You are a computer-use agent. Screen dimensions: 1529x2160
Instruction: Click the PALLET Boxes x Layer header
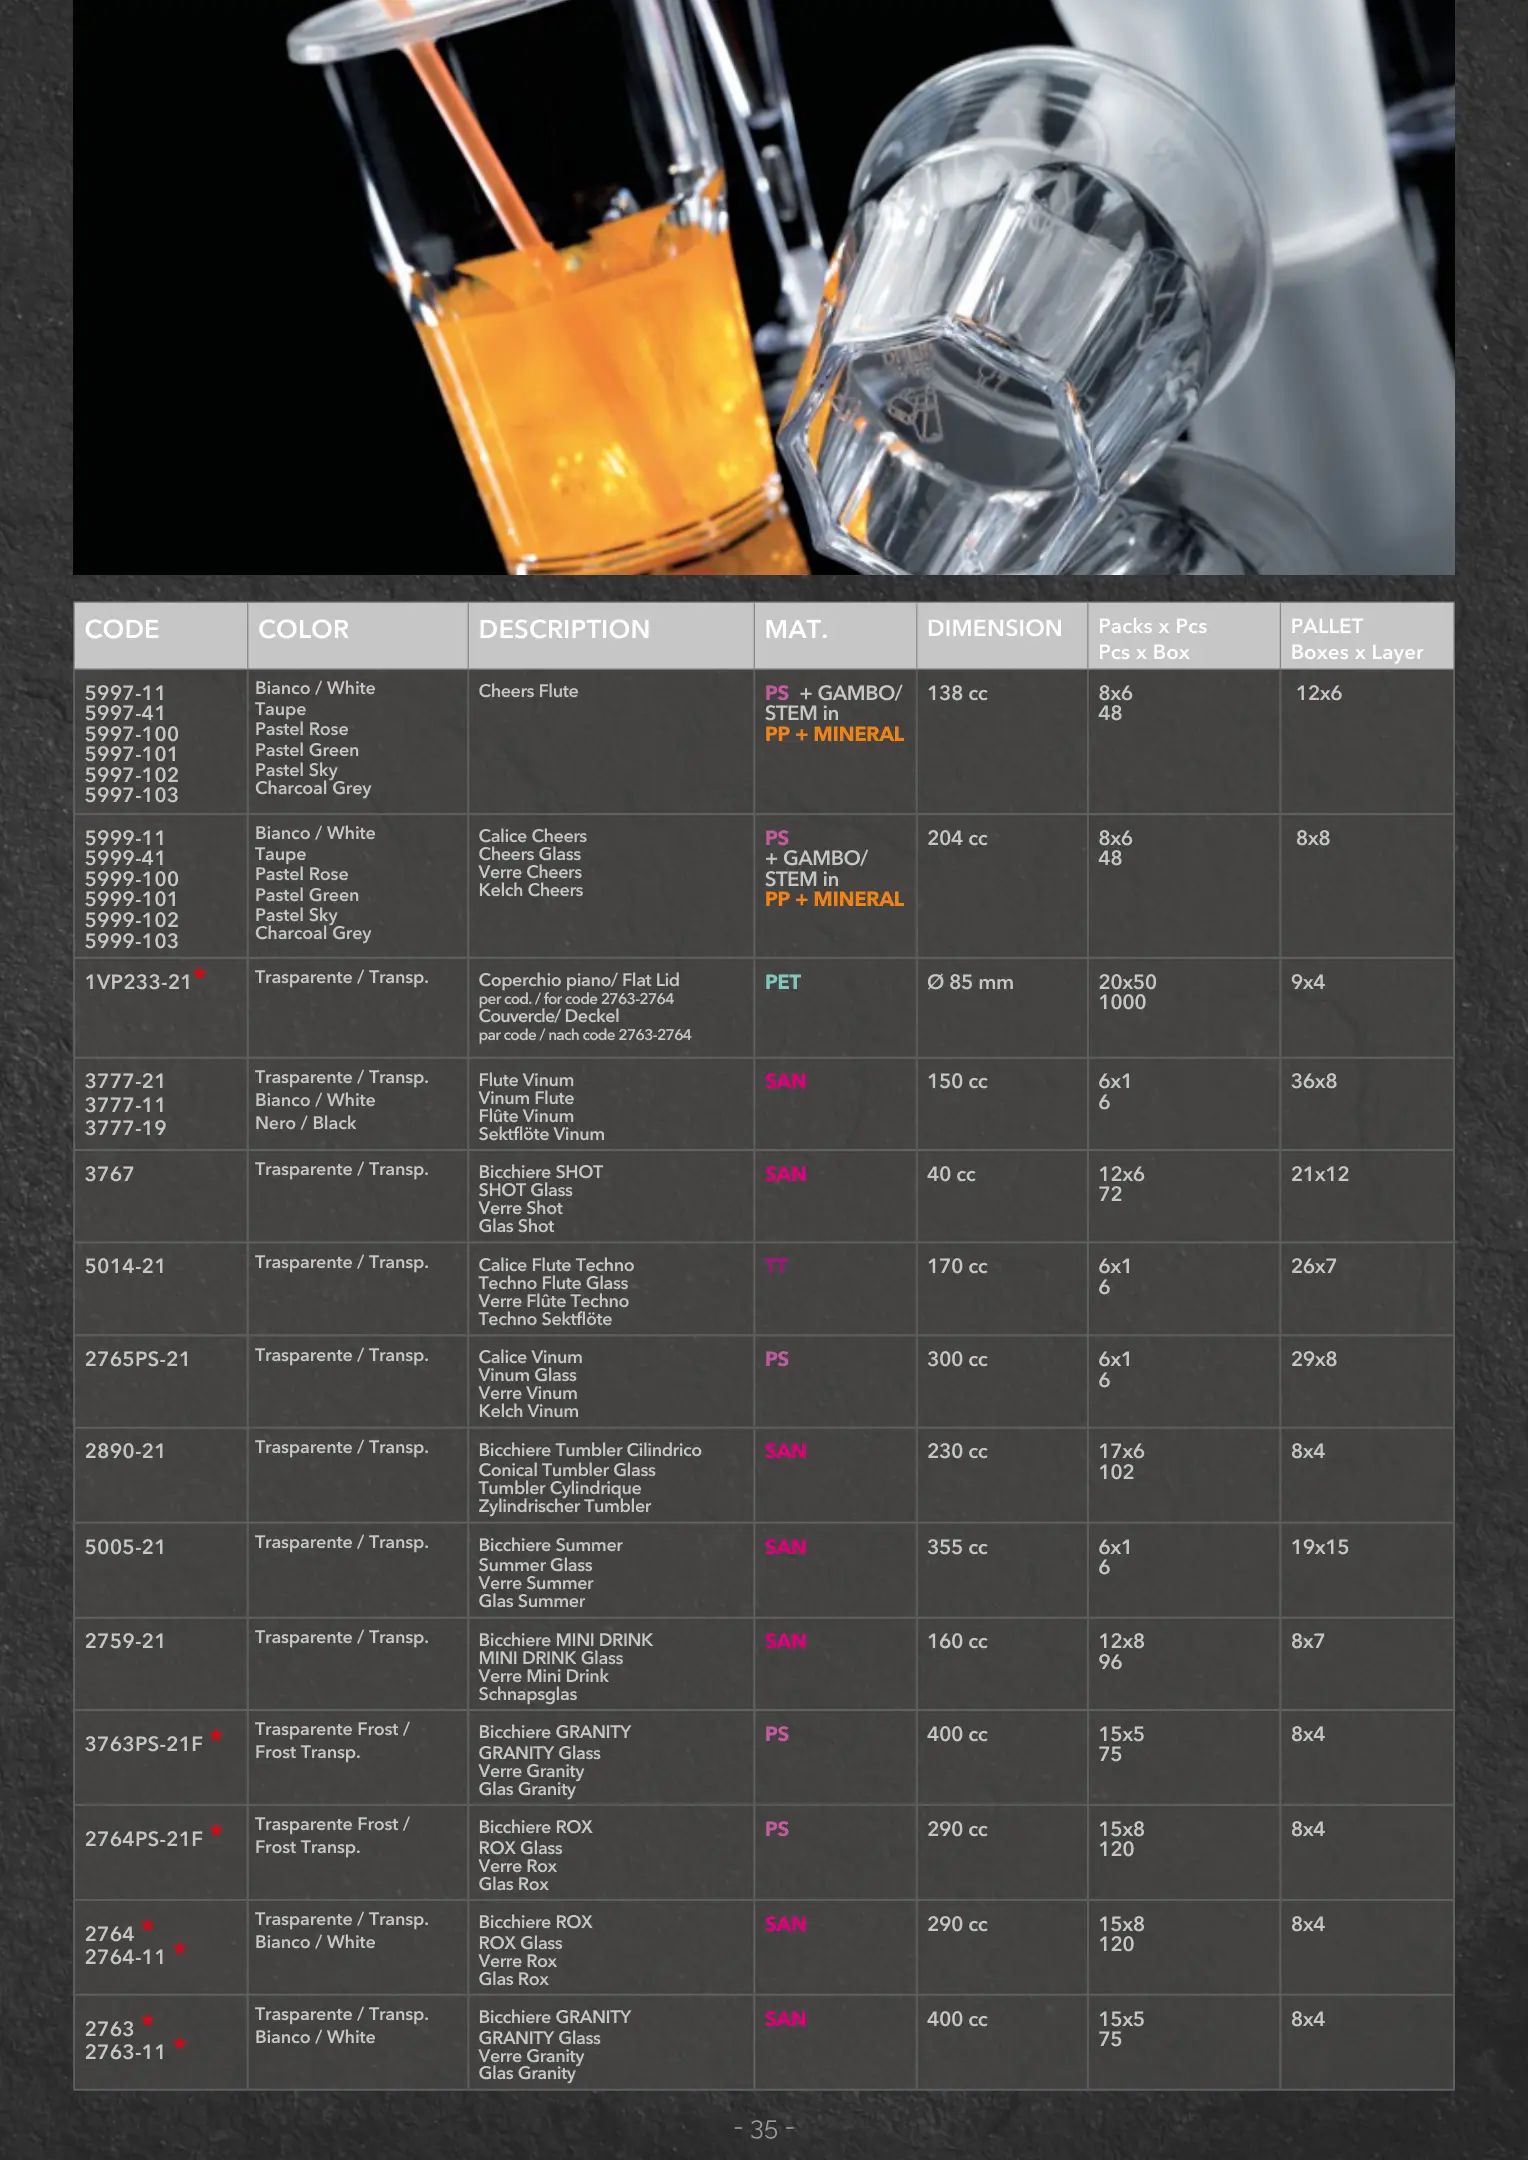click(1355, 639)
